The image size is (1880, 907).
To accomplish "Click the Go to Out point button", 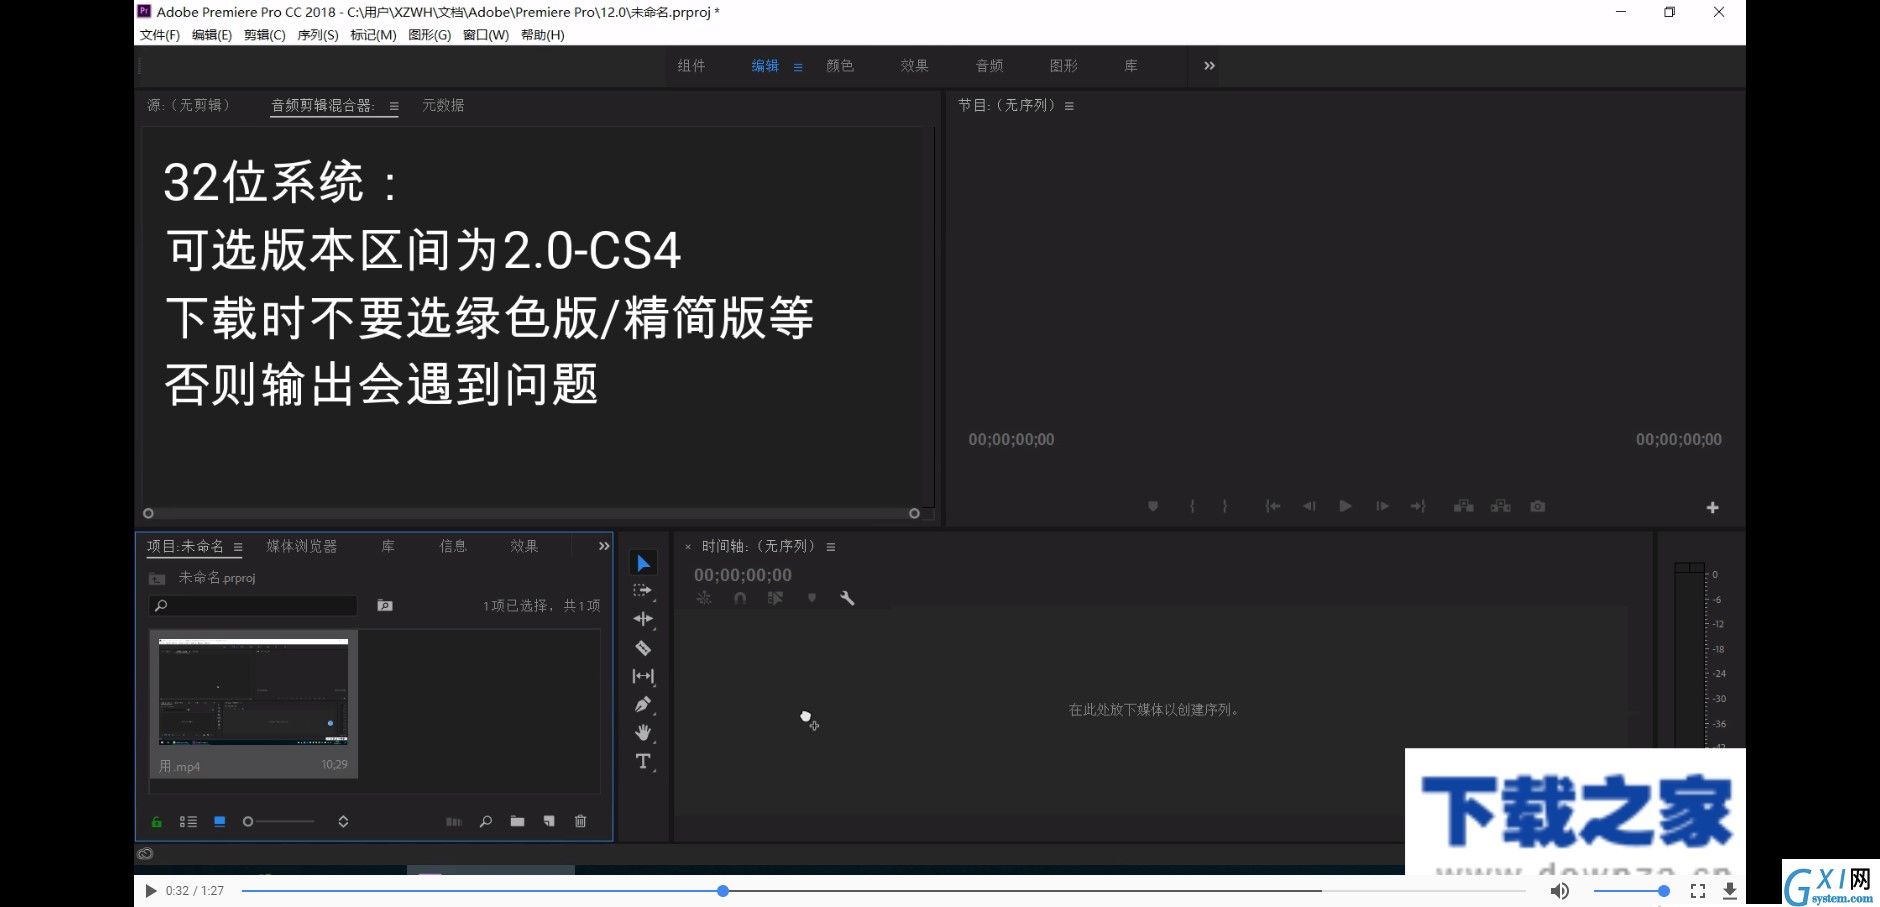I will click(x=1418, y=507).
